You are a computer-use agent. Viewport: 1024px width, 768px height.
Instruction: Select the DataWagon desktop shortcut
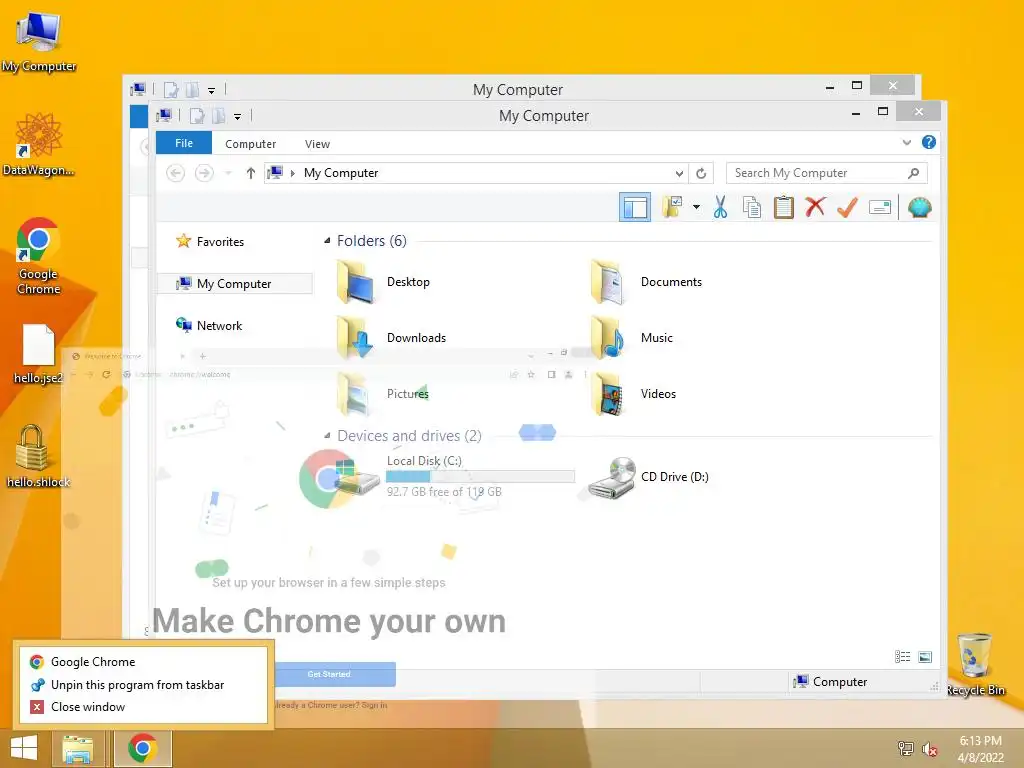point(39,144)
